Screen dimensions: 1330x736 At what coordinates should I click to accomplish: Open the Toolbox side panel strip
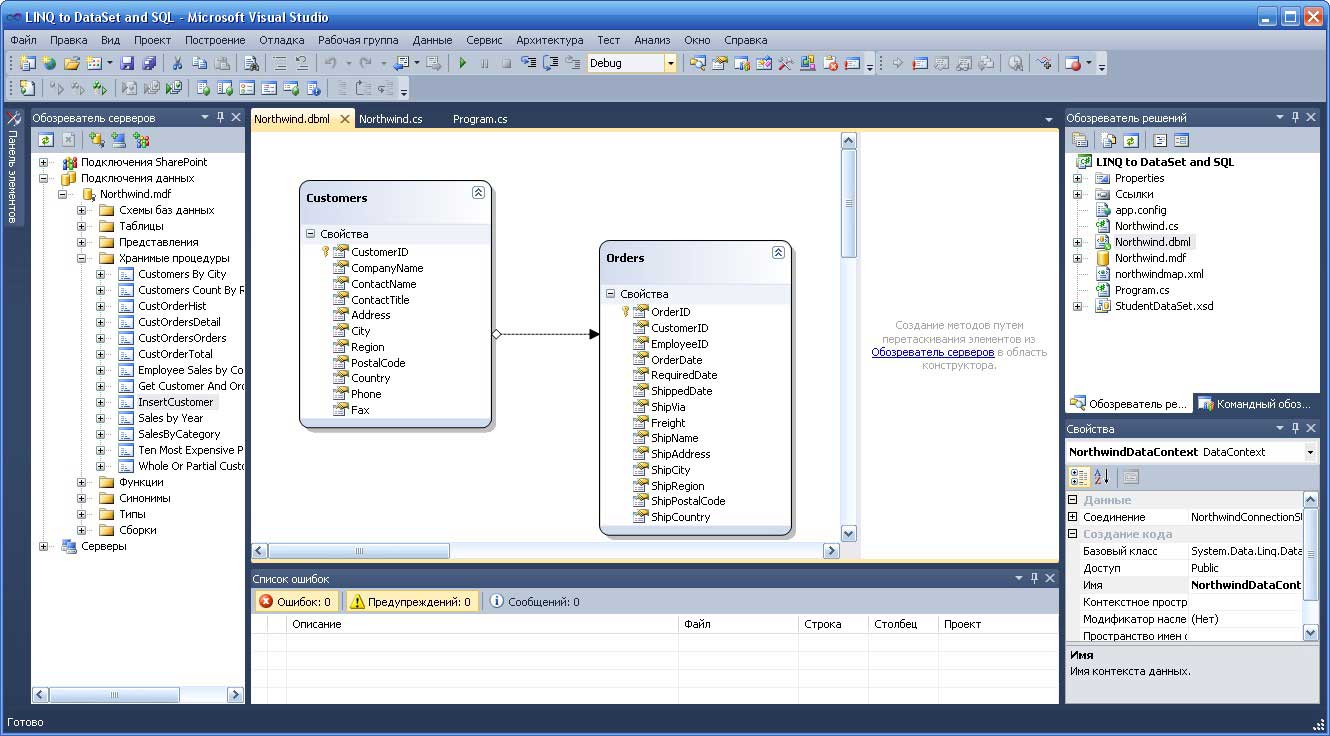click(14, 166)
